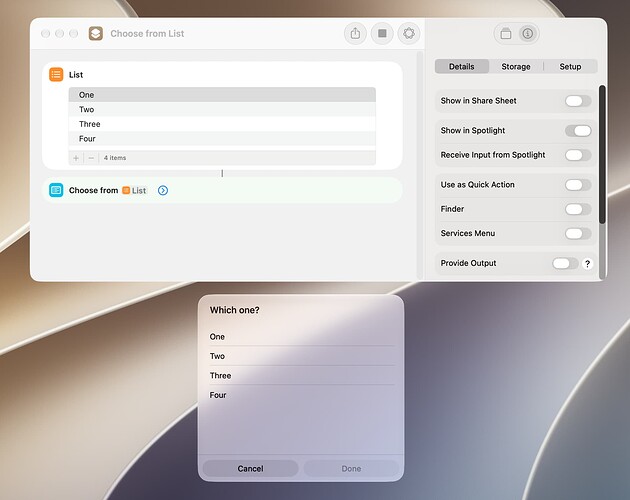Switch to the Storage tab
This screenshot has height=500, width=630.
[516, 67]
